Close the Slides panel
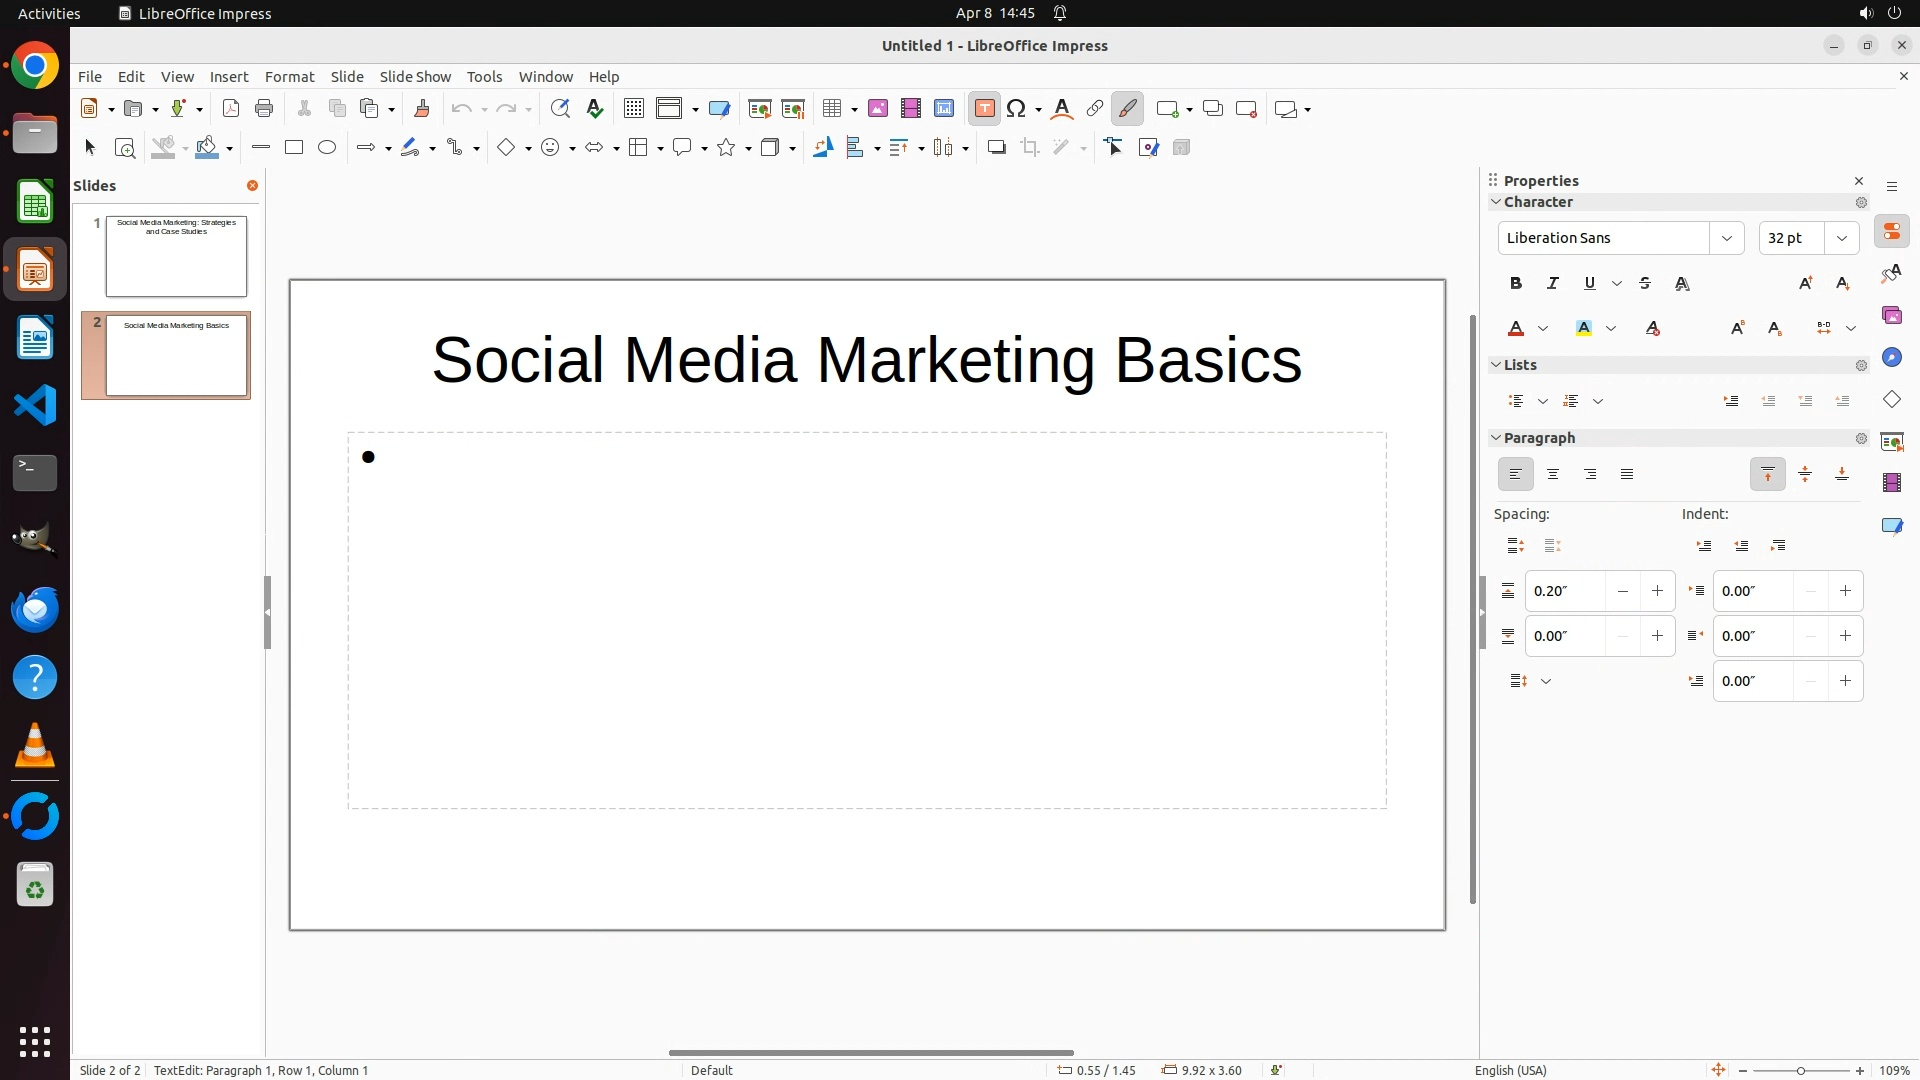Viewport: 1920px width, 1080px height. pyautogui.click(x=252, y=186)
